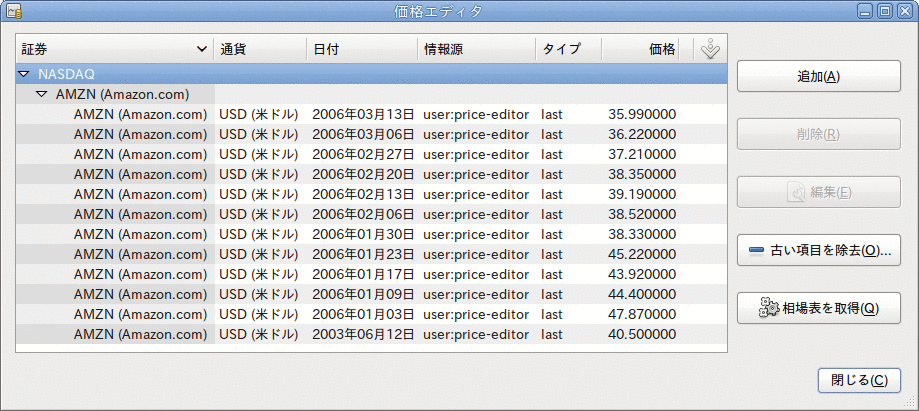Click the window menu icon in title bar
919x411 pixels.
click(14, 12)
